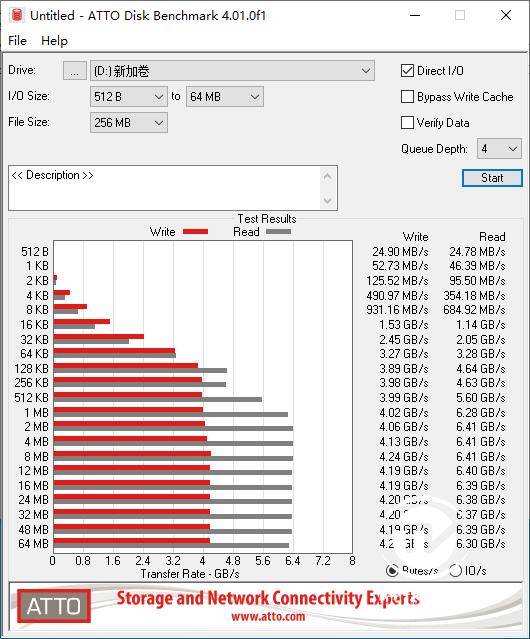Enable the Verify Data checkbox
This screenshot has width=530, height=639.
[407, 123]
